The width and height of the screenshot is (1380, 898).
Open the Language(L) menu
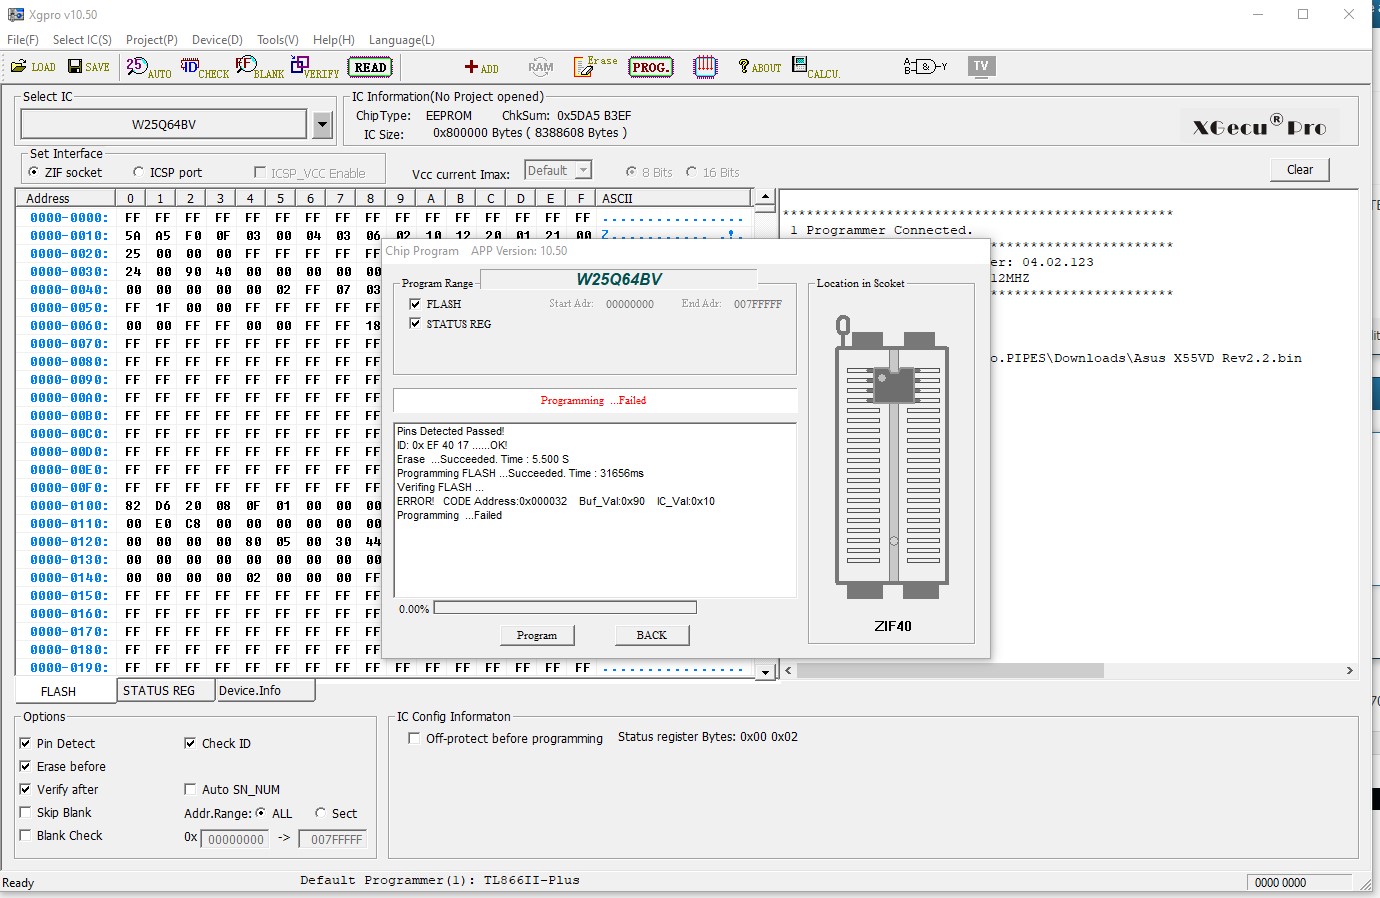pyautogui.click(x=402, y=40)
